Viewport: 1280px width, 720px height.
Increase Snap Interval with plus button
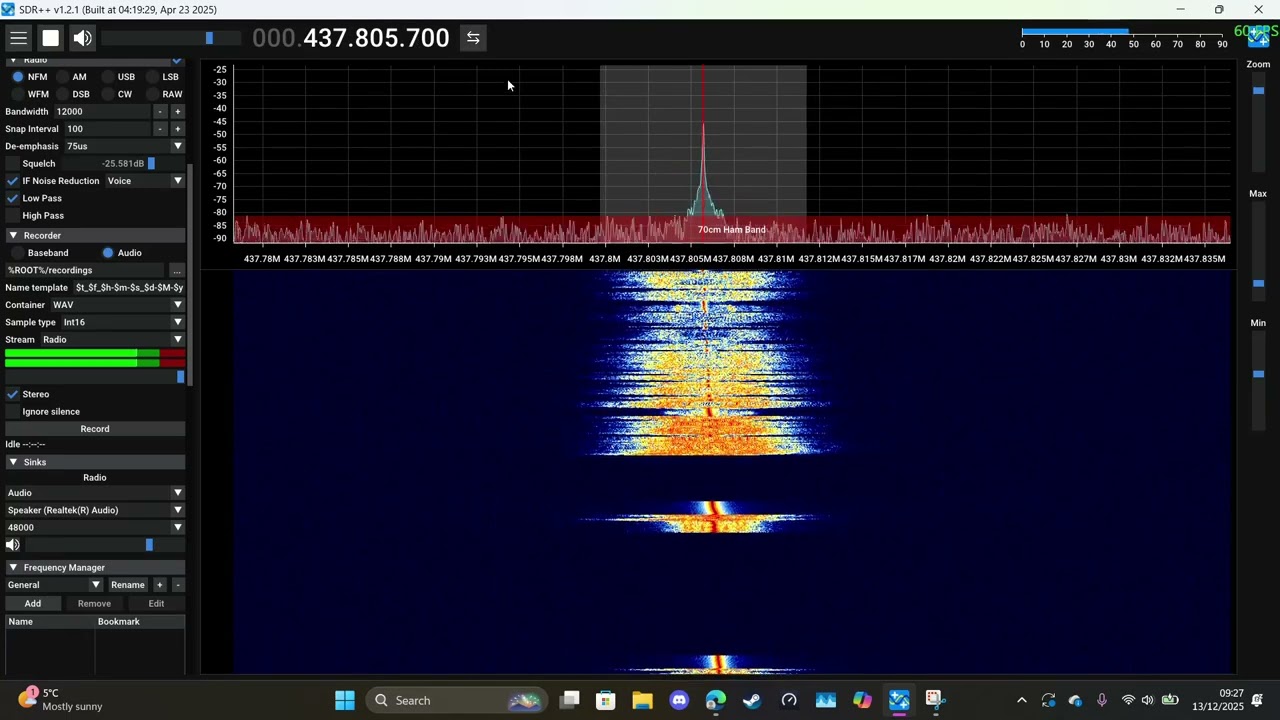click(178, 129)
